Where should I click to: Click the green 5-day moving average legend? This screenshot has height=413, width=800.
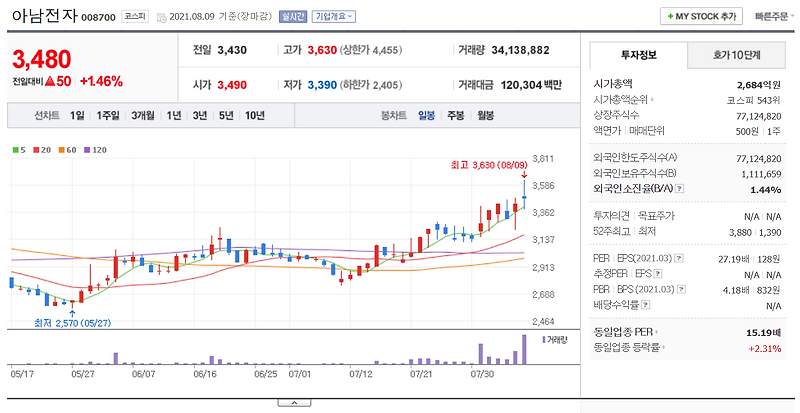(x=19, y=150)
